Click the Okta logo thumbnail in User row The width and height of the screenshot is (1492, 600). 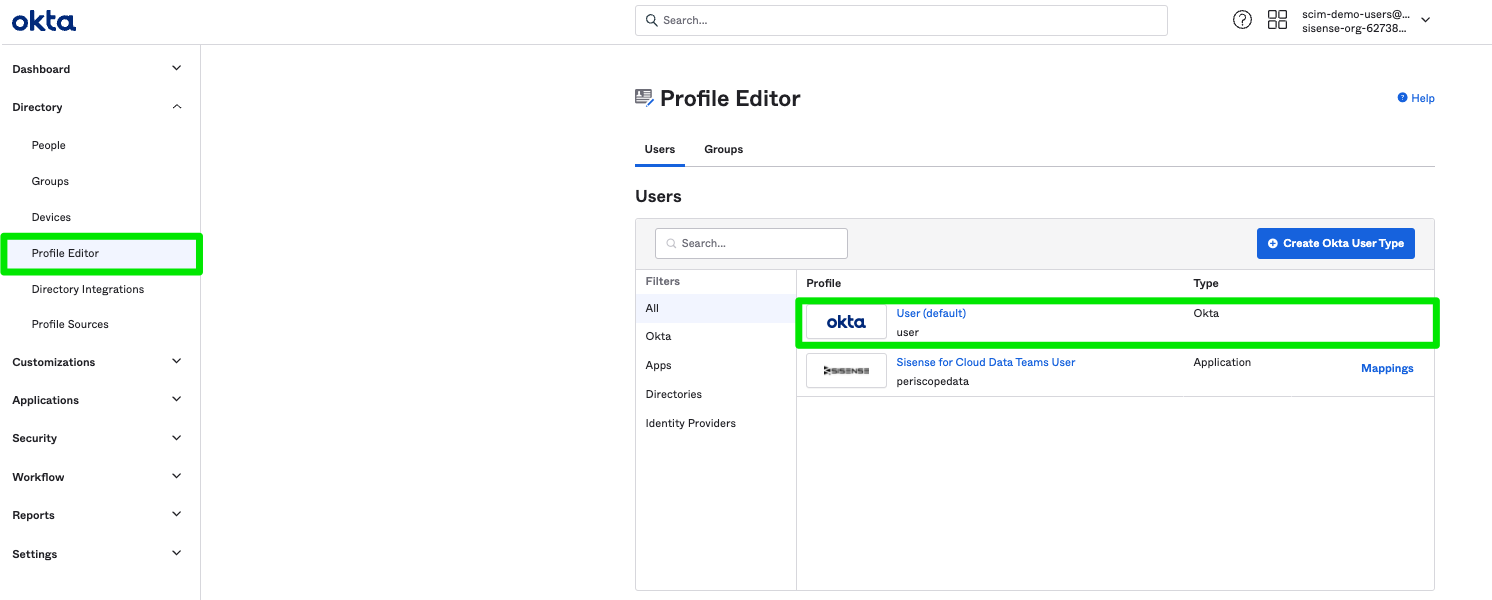(846, 322)
